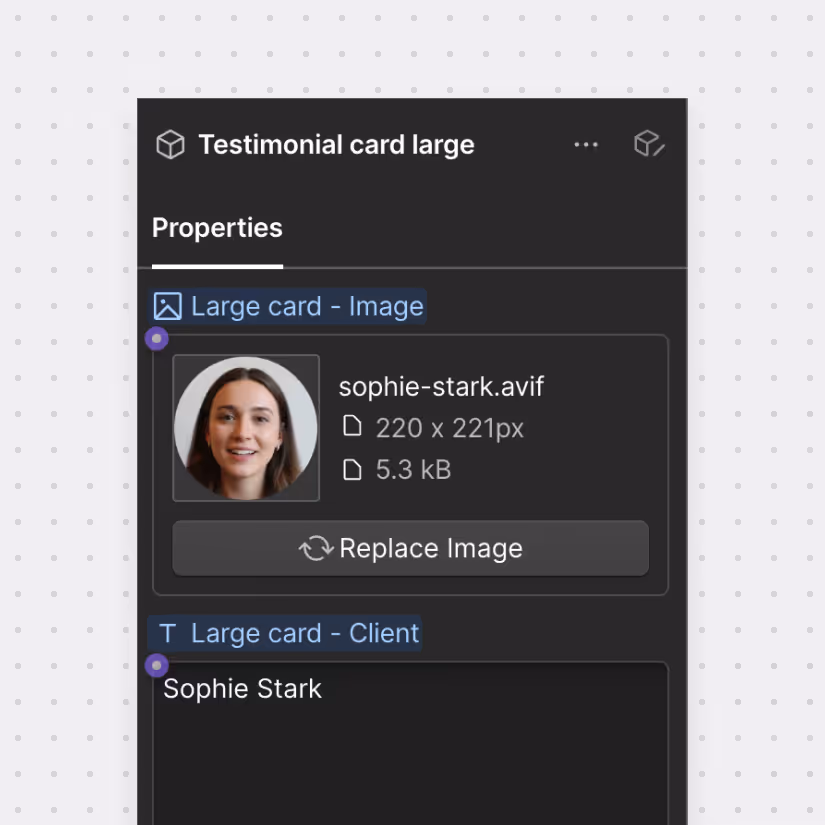The height and width of the screenshot is (825, 825).
Task: Click the "5.3 kB" file size text
Action: 413,469
